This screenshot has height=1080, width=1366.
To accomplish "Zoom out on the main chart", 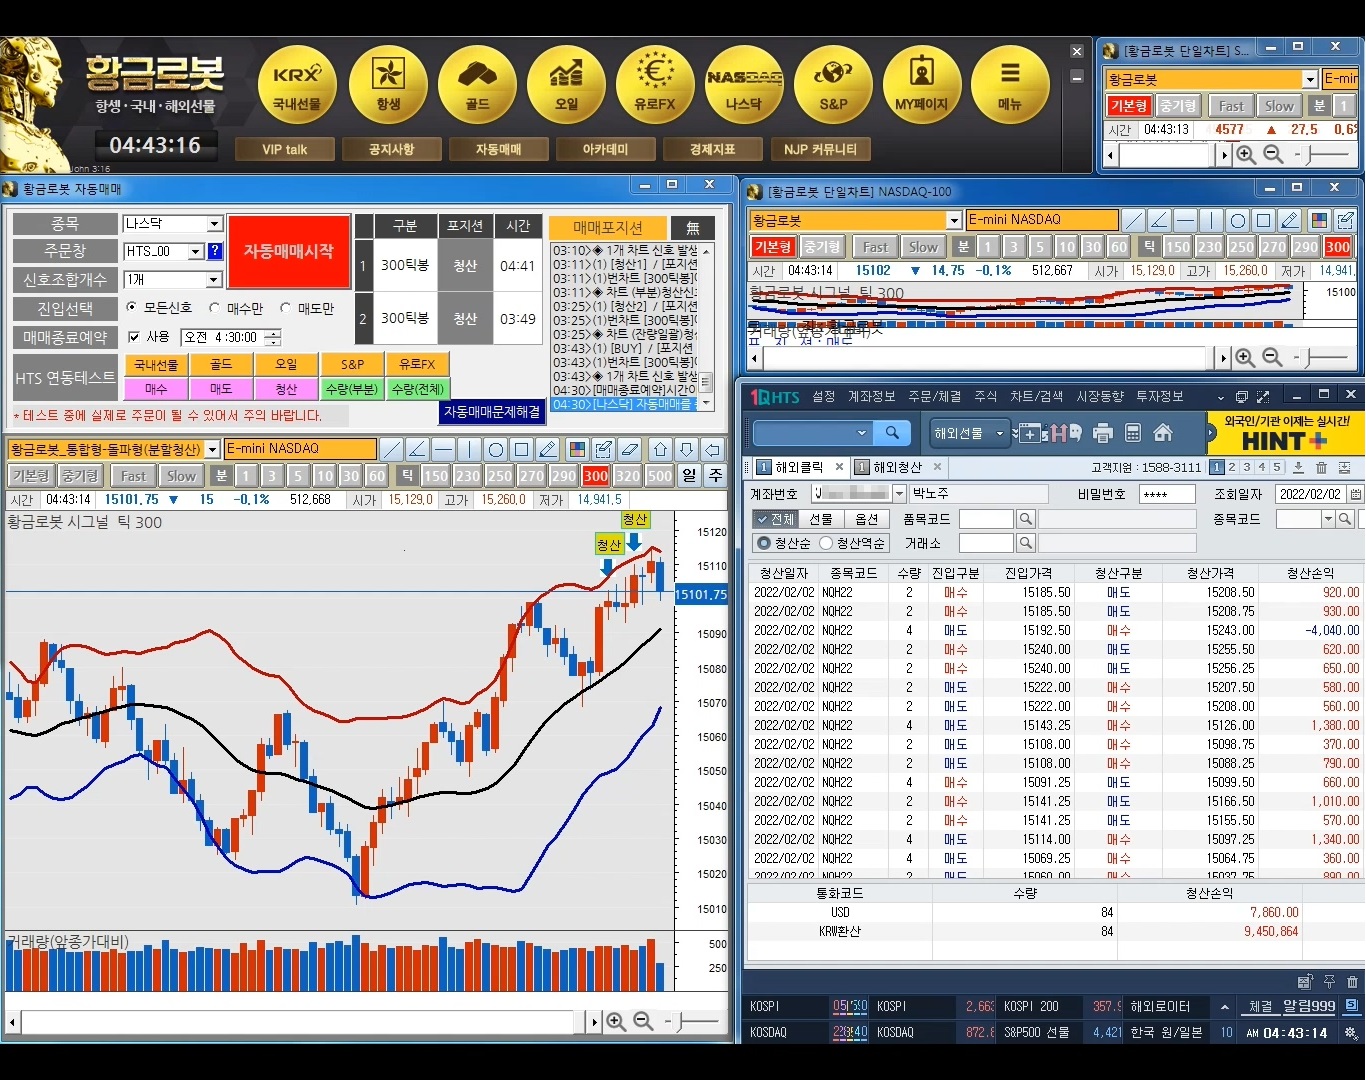I will 643,1022.
